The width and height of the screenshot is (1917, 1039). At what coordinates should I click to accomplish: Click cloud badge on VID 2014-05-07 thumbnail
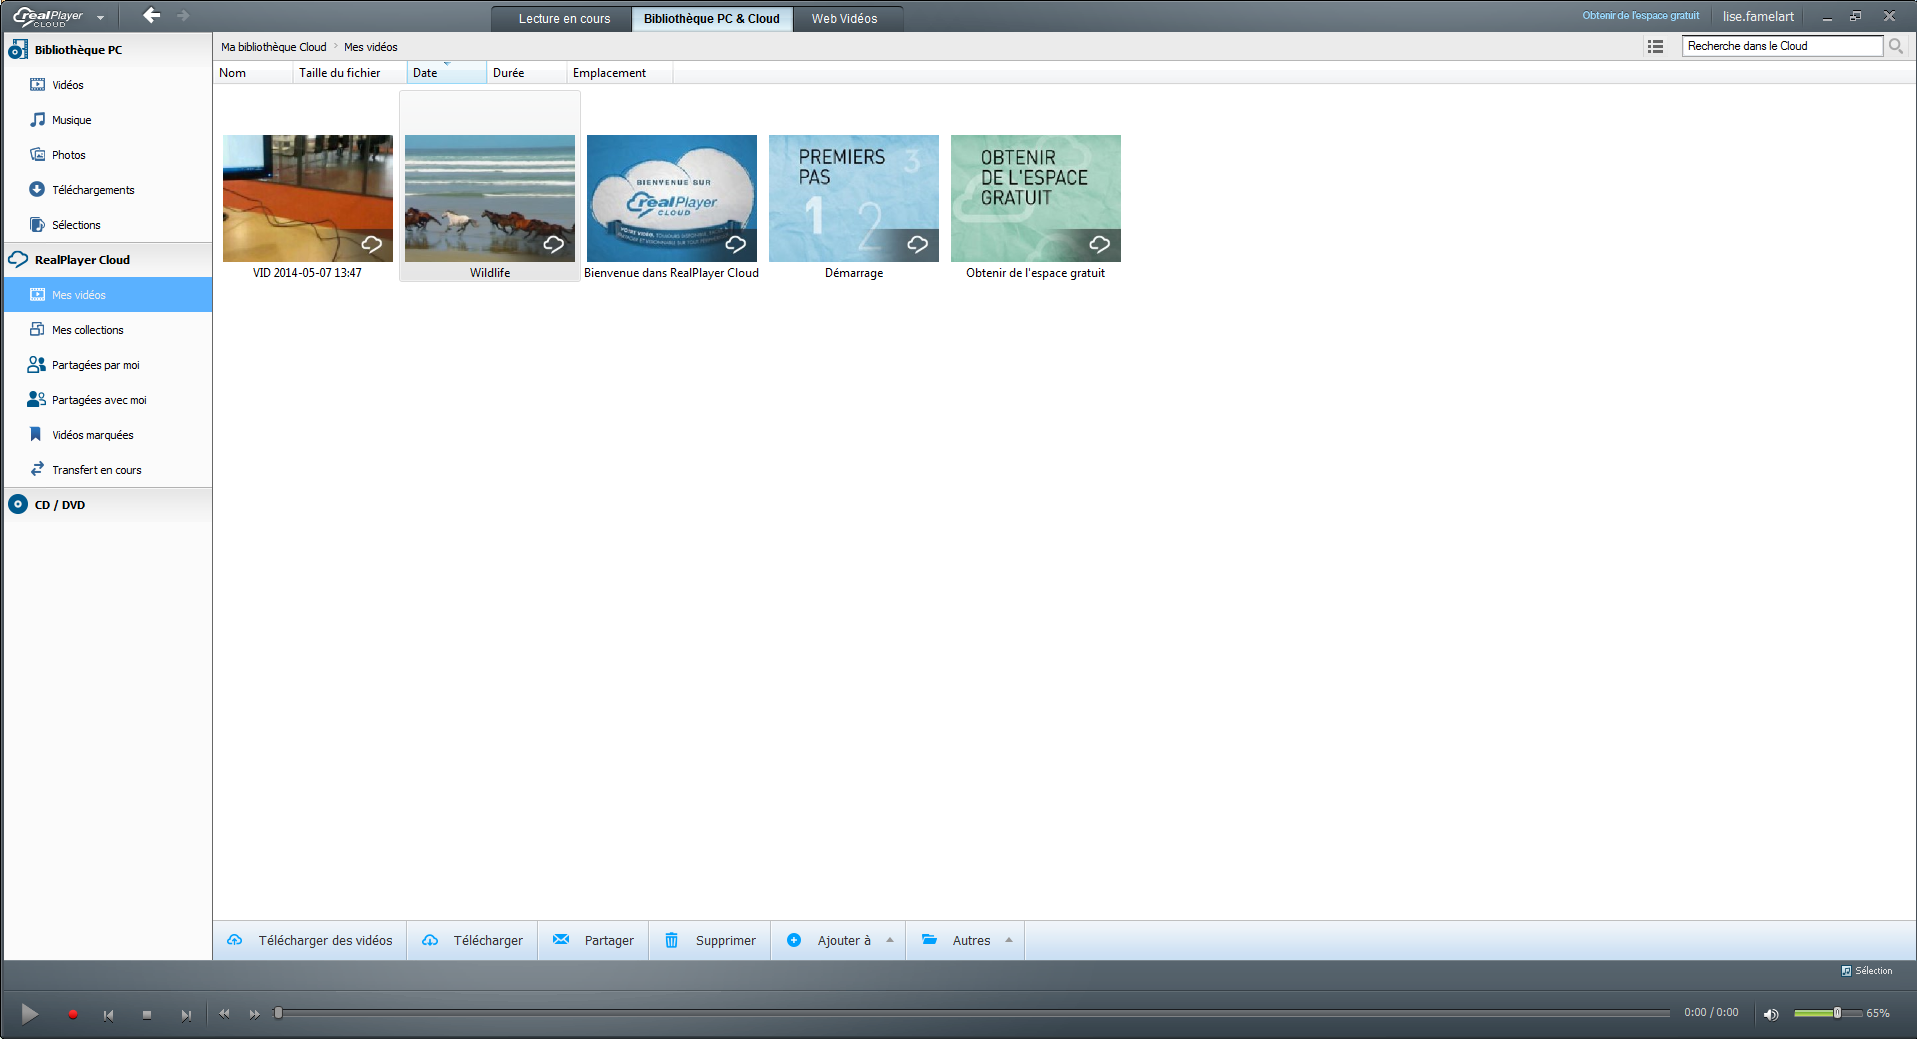point(372,244)
